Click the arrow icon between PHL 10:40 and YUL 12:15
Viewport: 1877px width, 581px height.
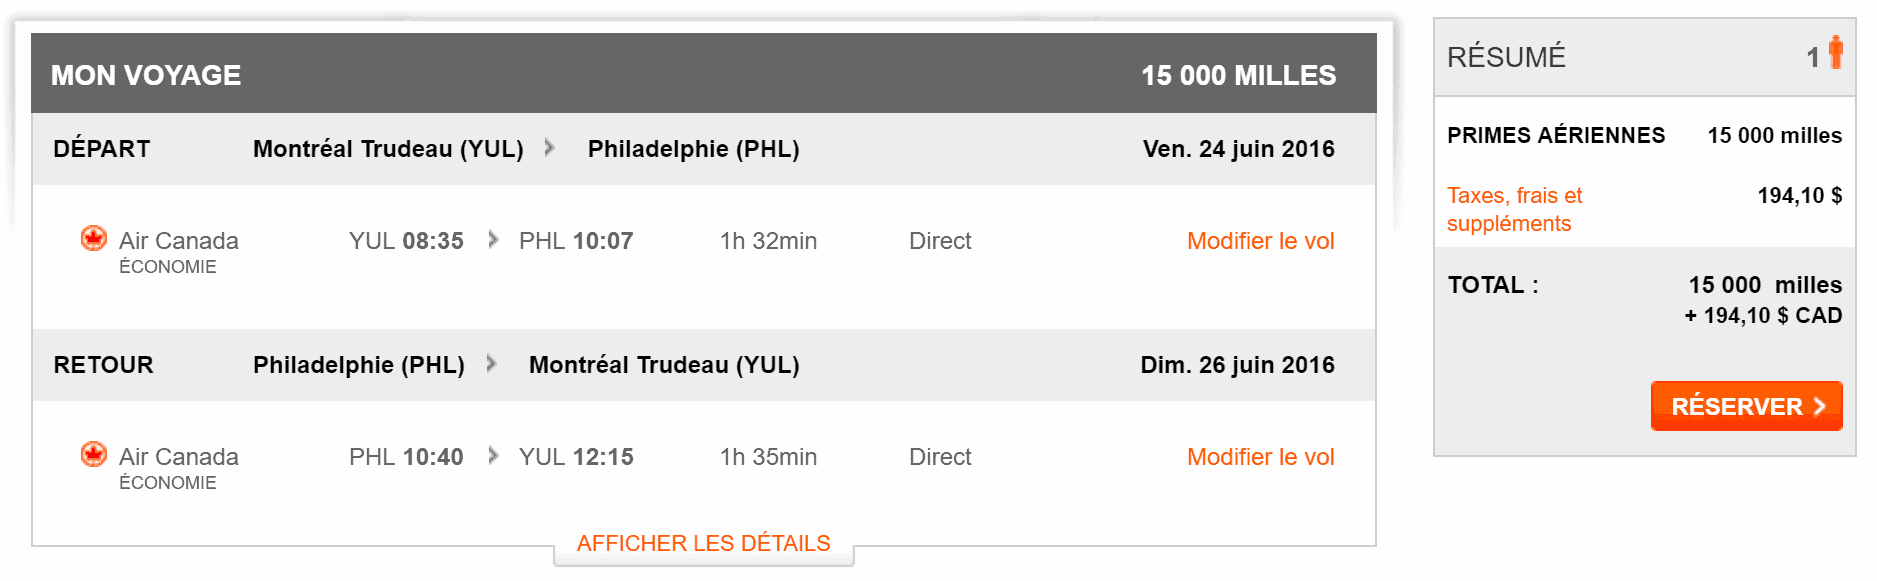[x=492, y=456]
